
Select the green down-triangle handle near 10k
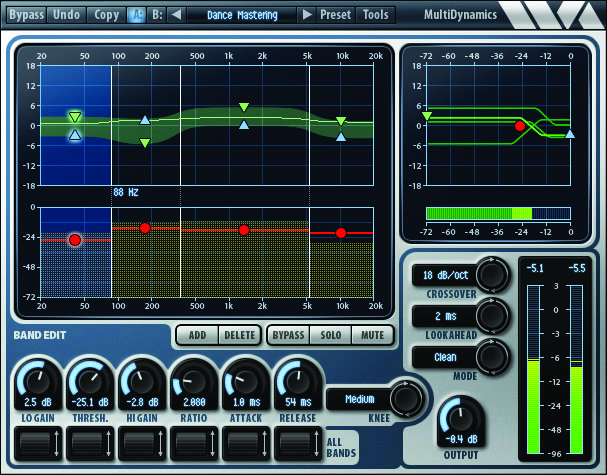341,121
